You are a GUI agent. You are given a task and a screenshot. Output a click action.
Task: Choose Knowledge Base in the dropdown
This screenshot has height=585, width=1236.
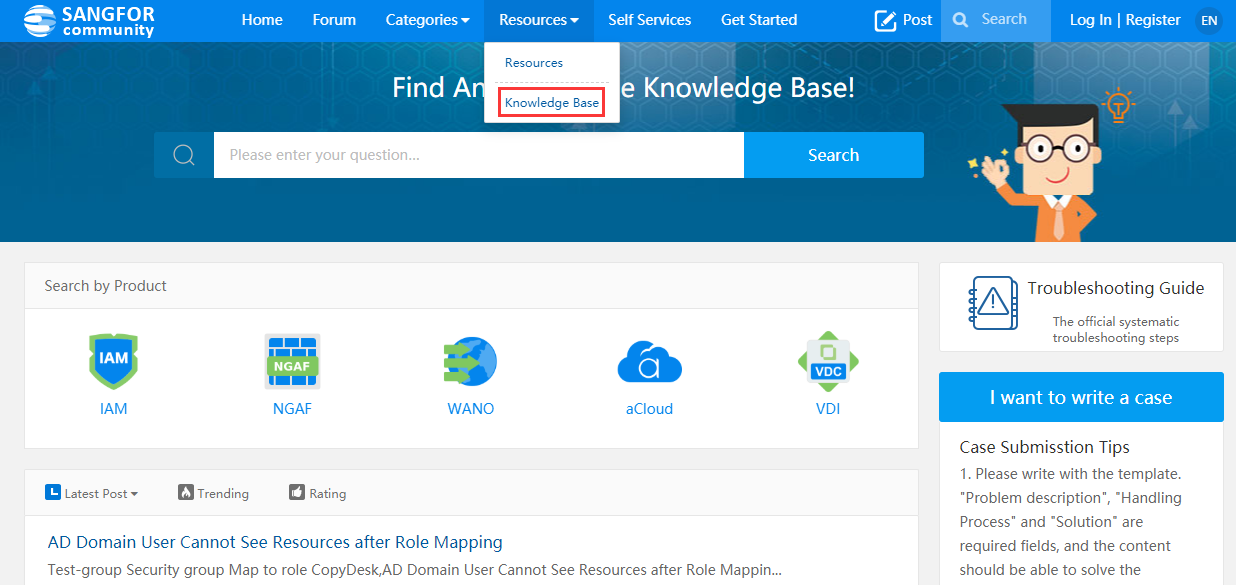point(552,102)
